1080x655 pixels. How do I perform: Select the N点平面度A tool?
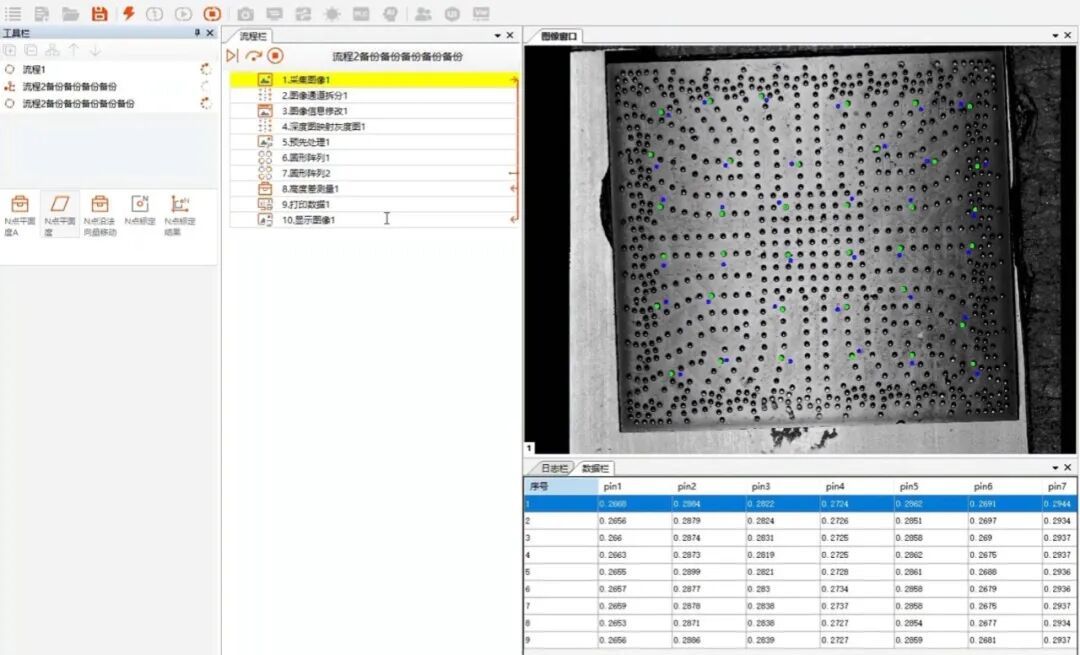coord(20,216)
